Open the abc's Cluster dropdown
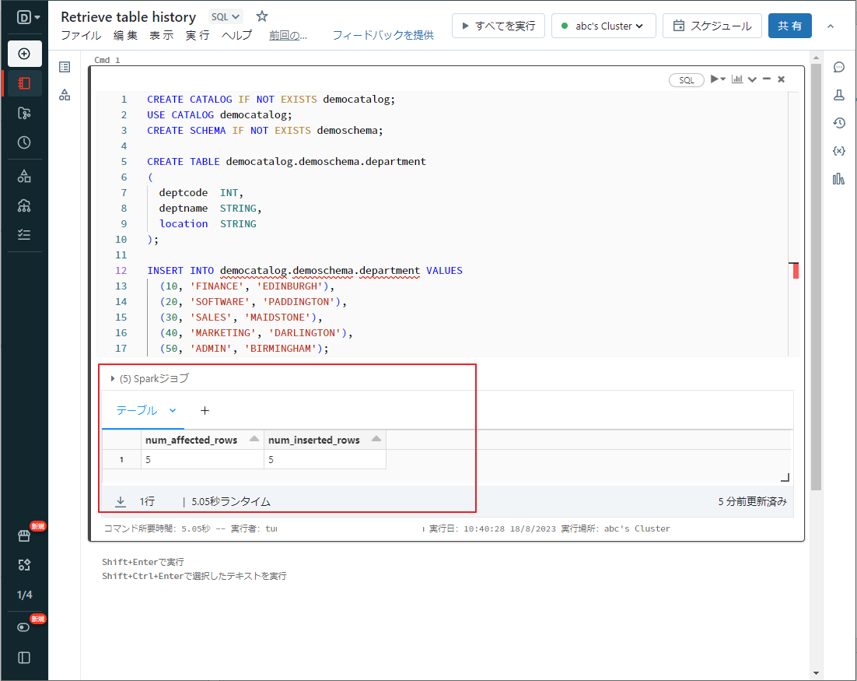 [x=603, y=26]
